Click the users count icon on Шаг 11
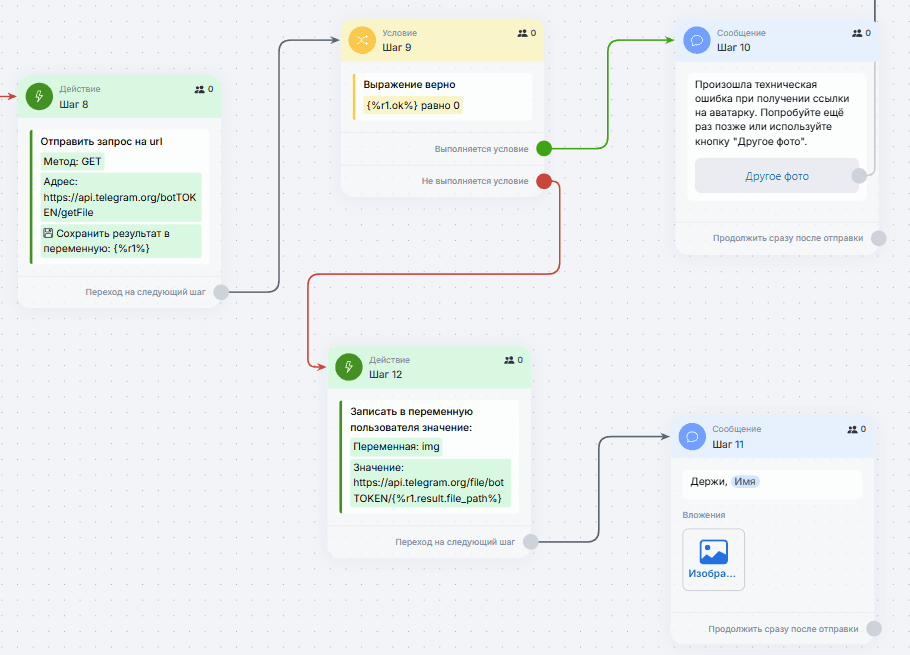Viewport: 910px width, 655px height. [853, 429]
